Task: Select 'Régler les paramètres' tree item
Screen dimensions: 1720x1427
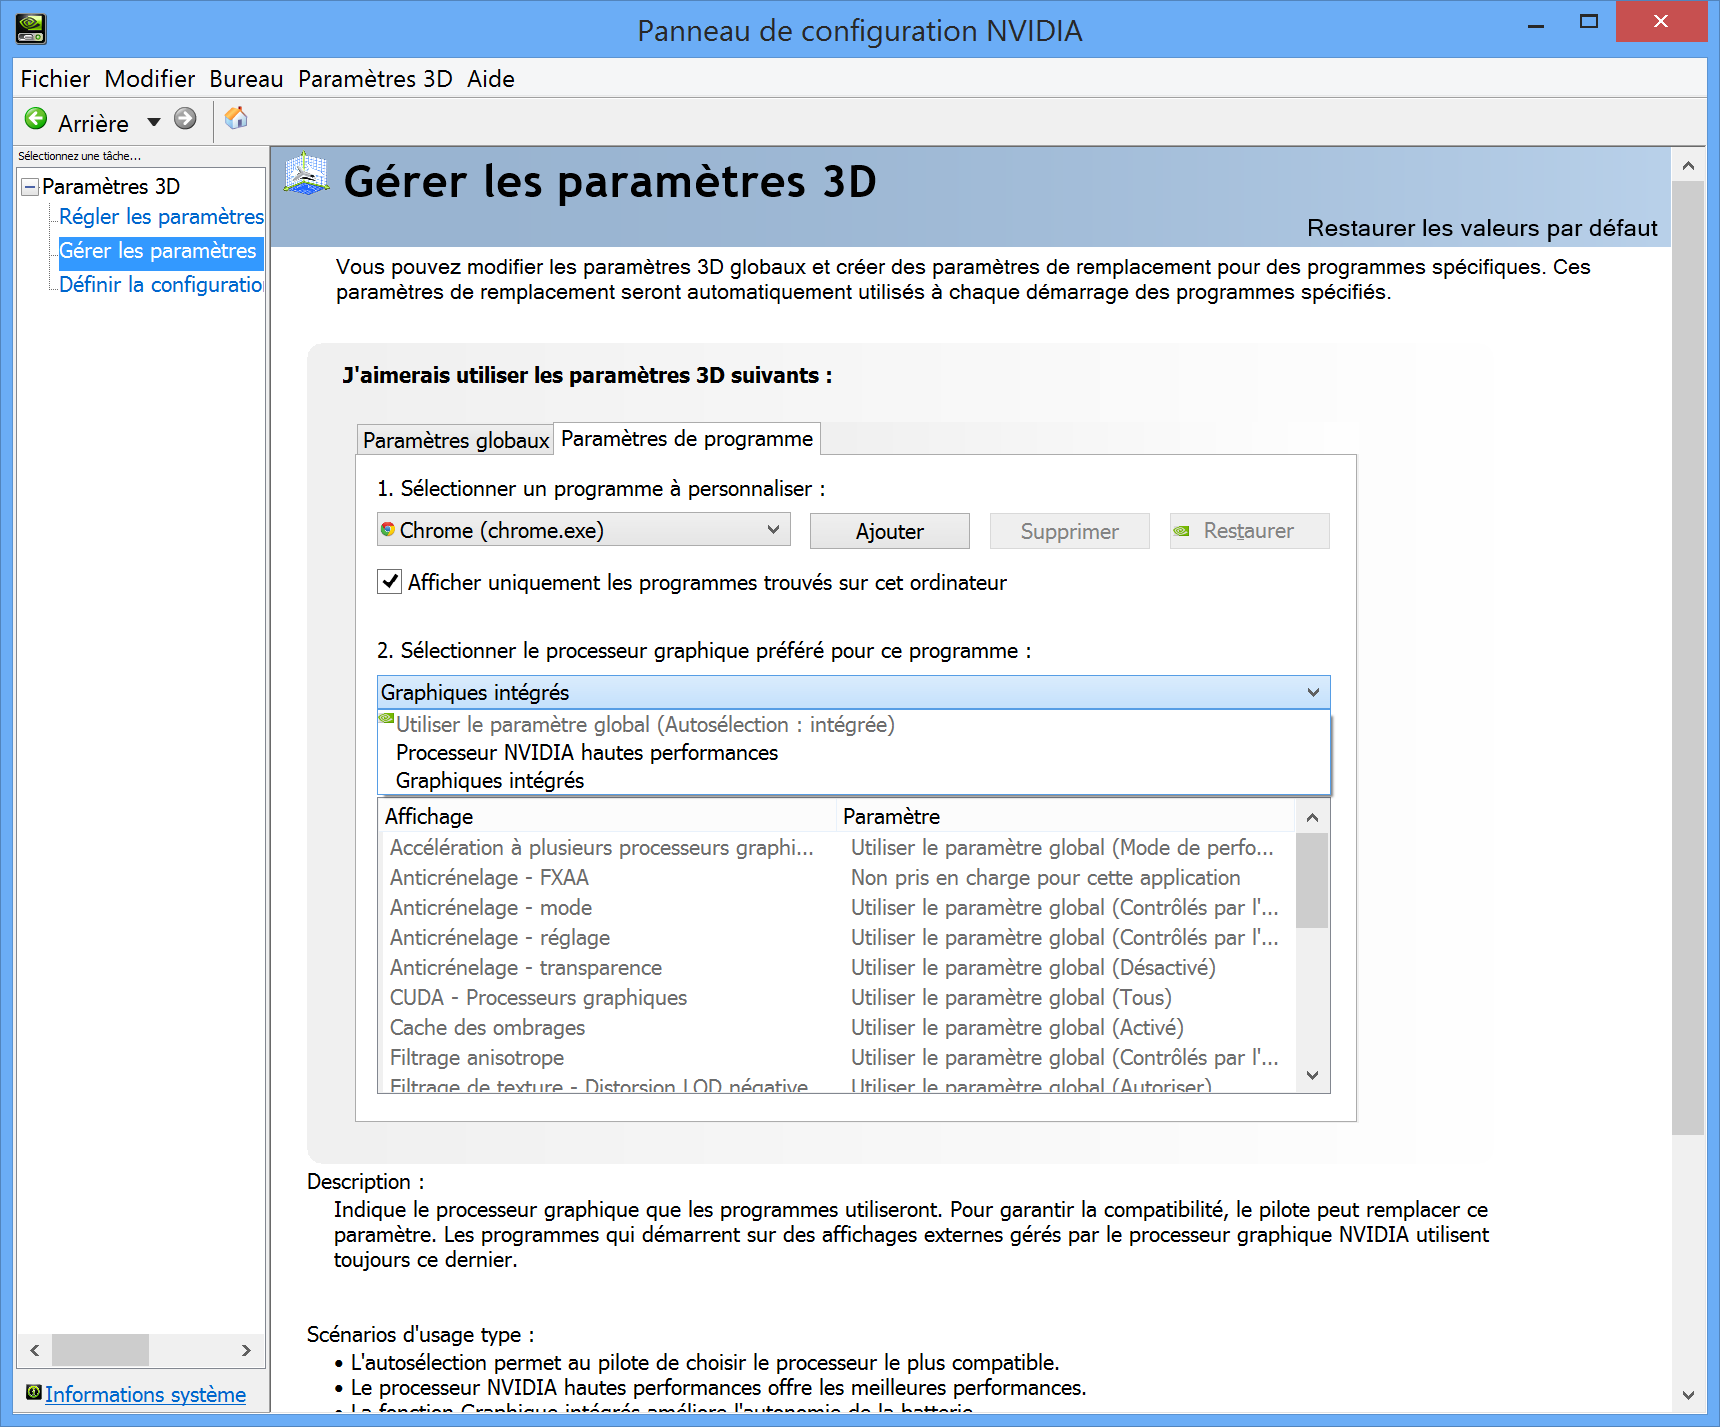Action: [160, 217]
